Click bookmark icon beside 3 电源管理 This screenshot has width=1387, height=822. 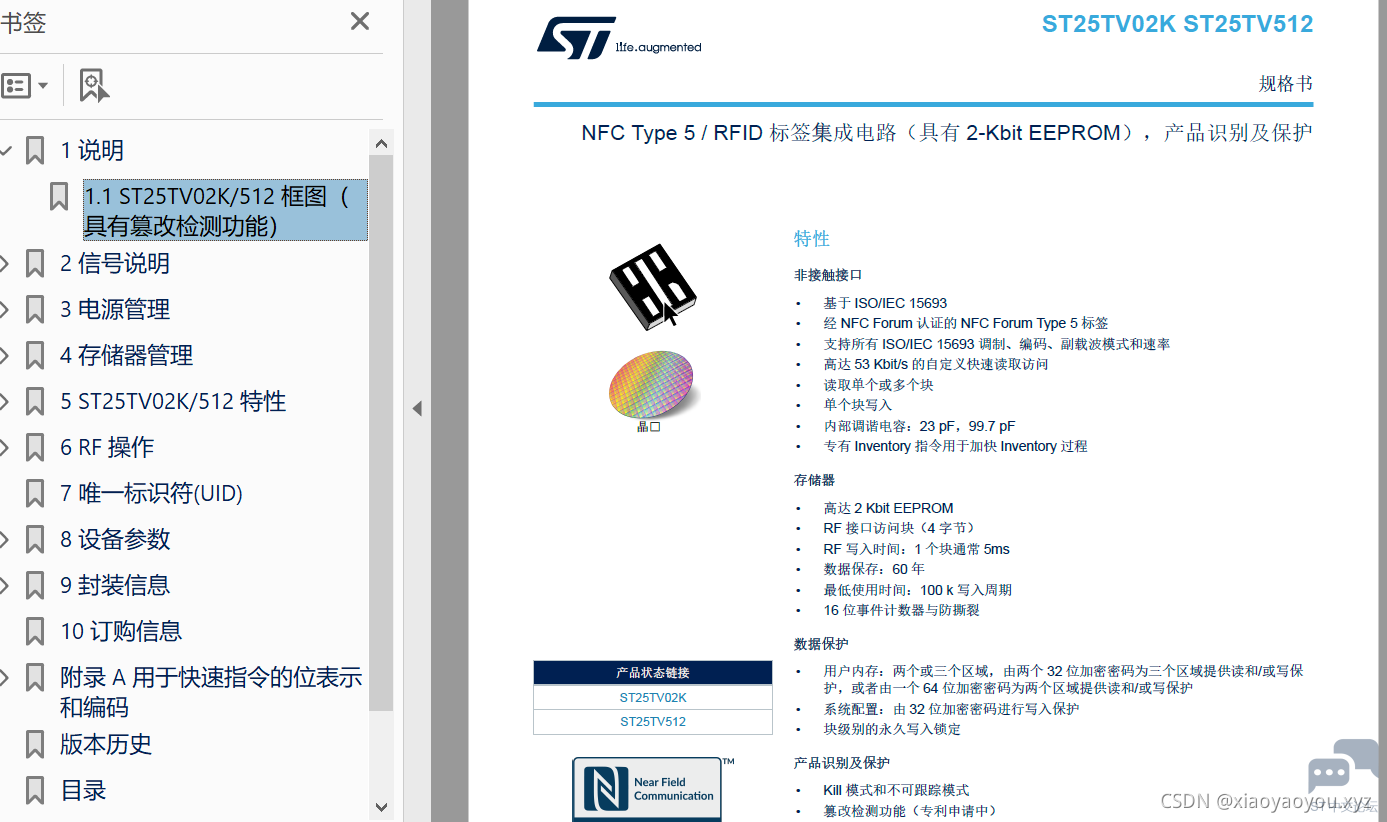[35, 310]
